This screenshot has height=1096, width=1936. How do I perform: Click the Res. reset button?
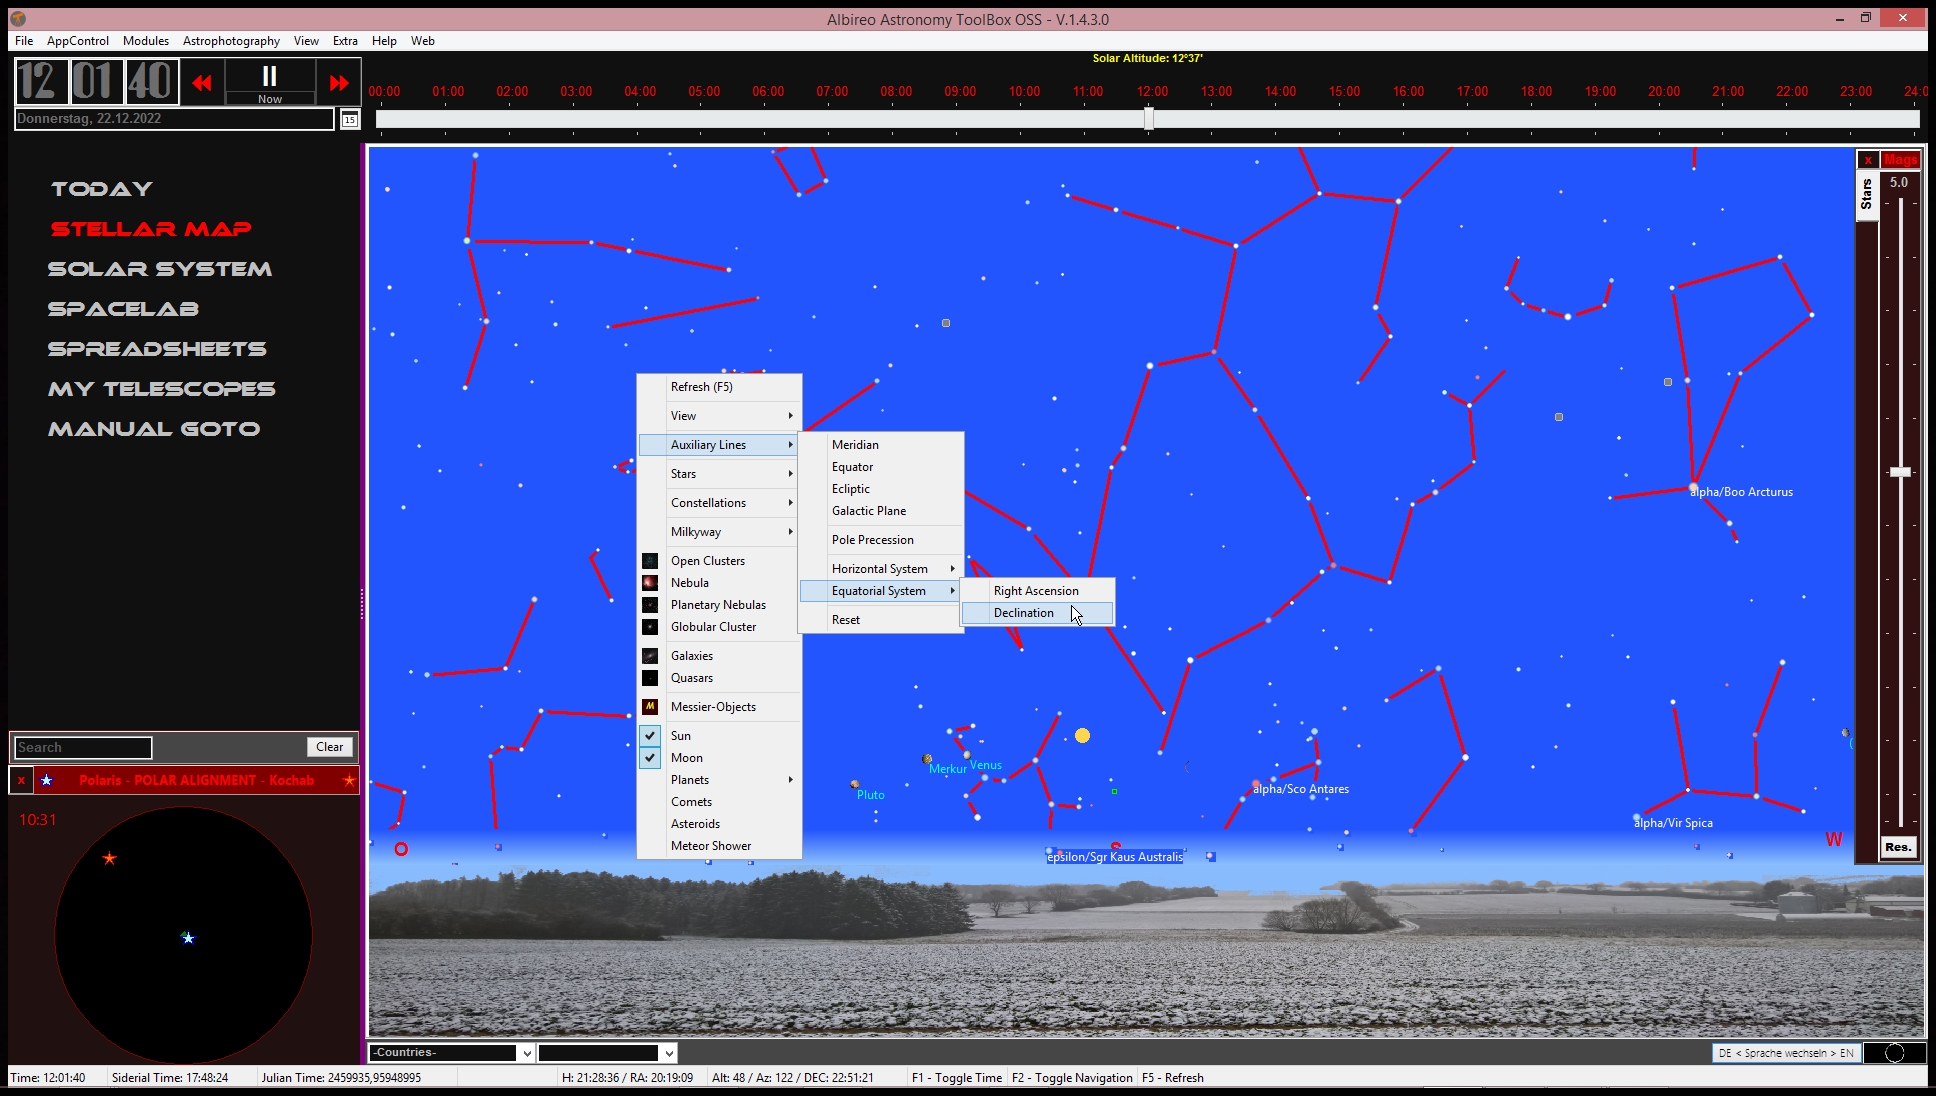[1898, 847]
